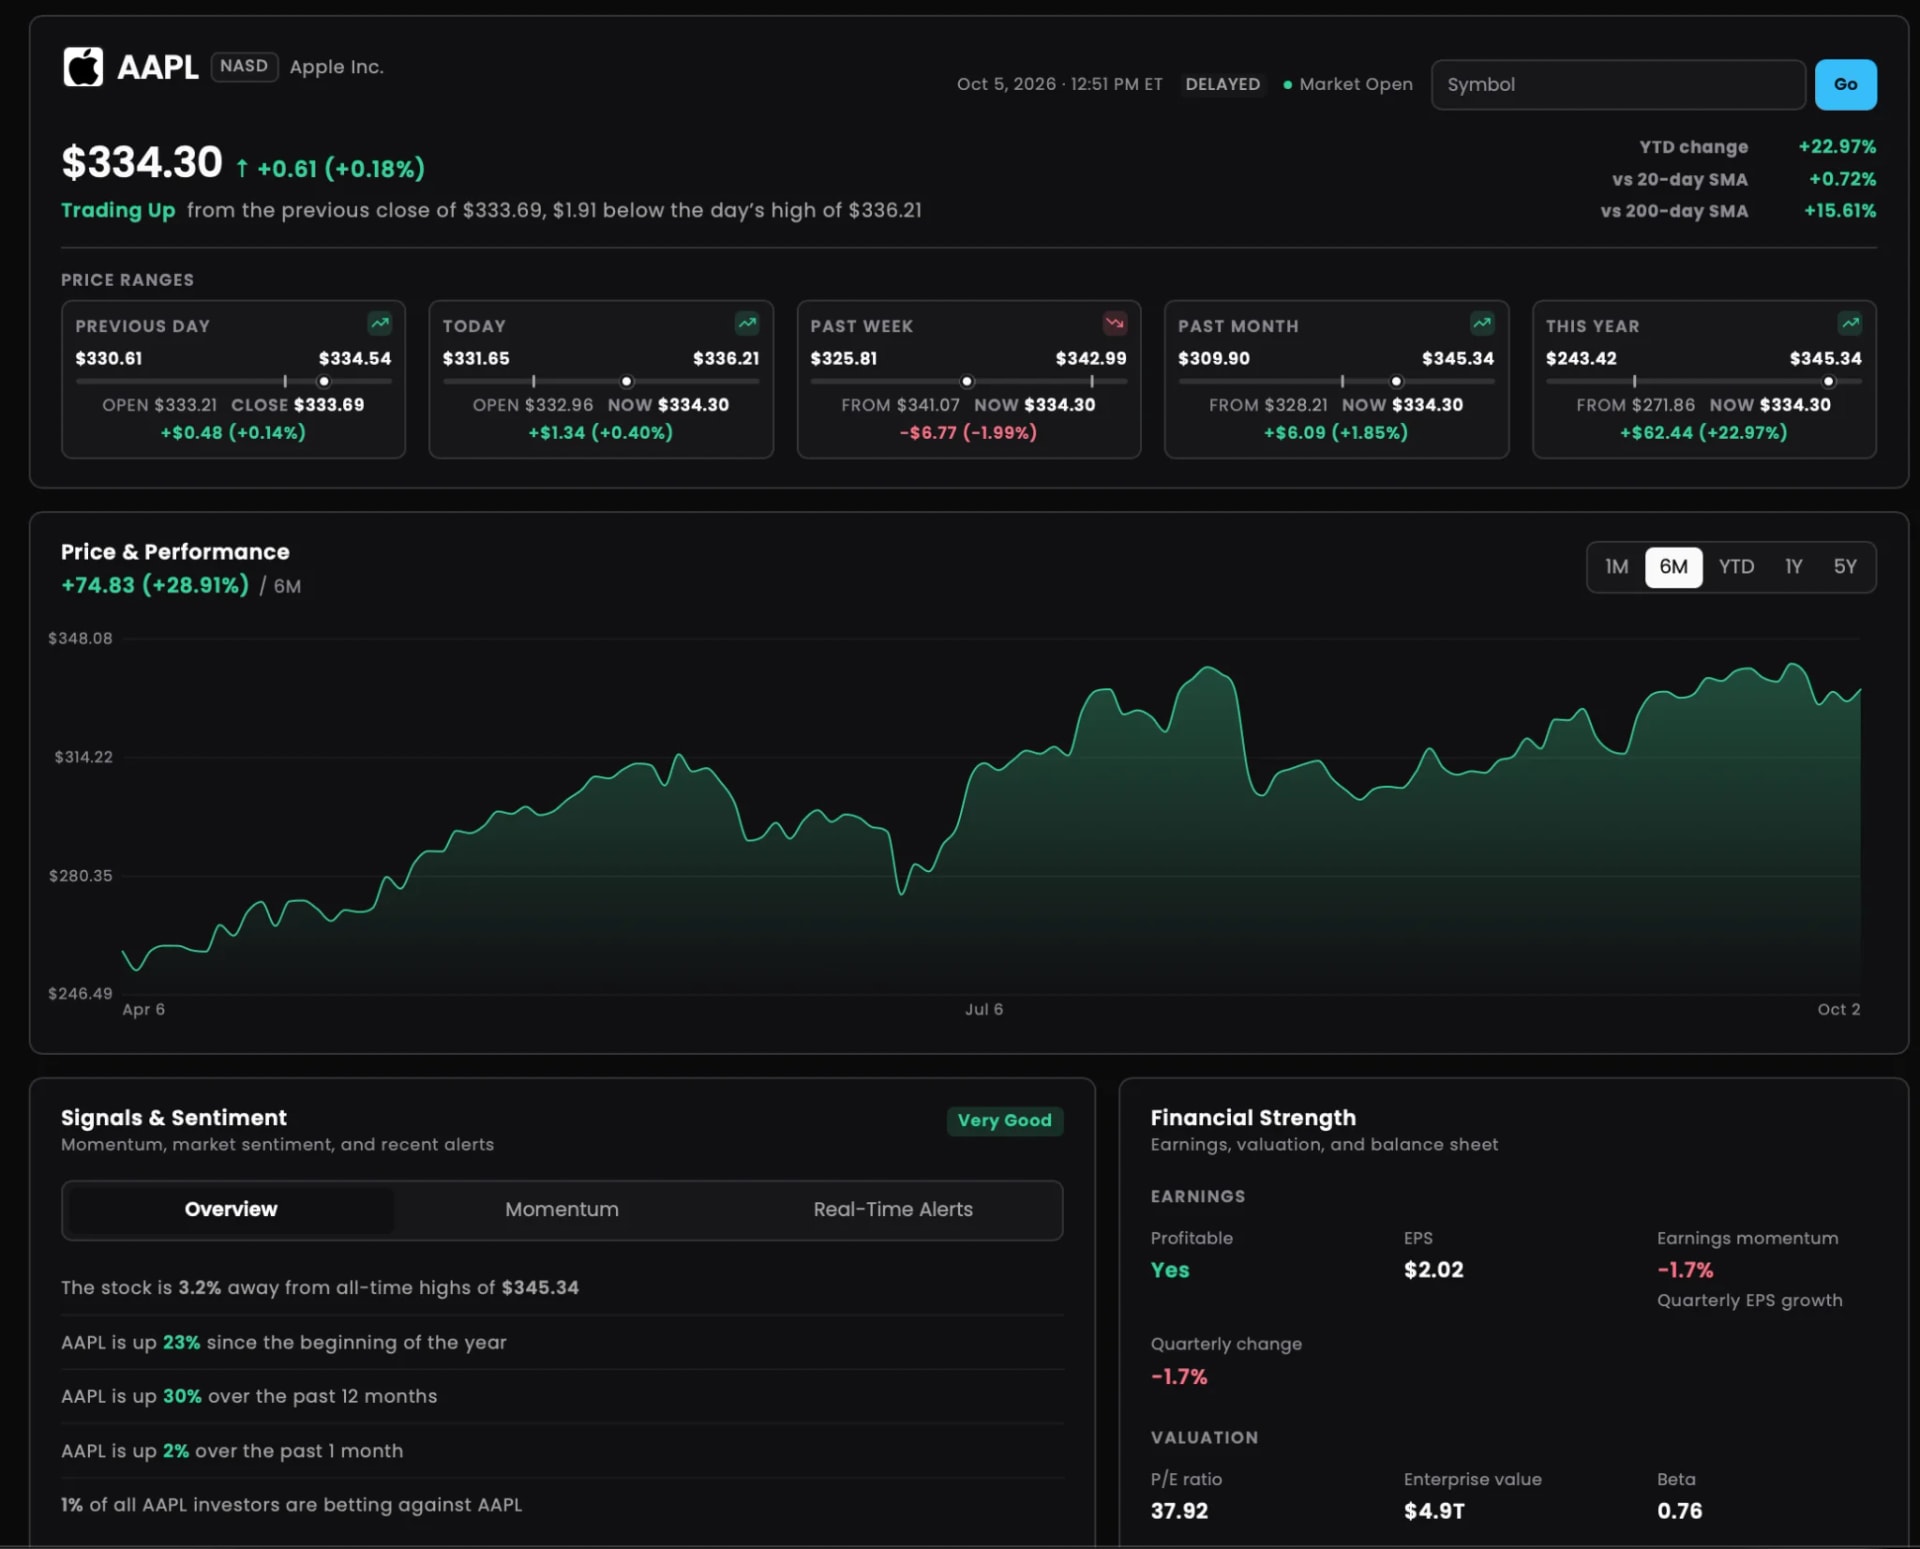
Task: Click the Today card trend-up icon
Action: (x=747, y=323)
